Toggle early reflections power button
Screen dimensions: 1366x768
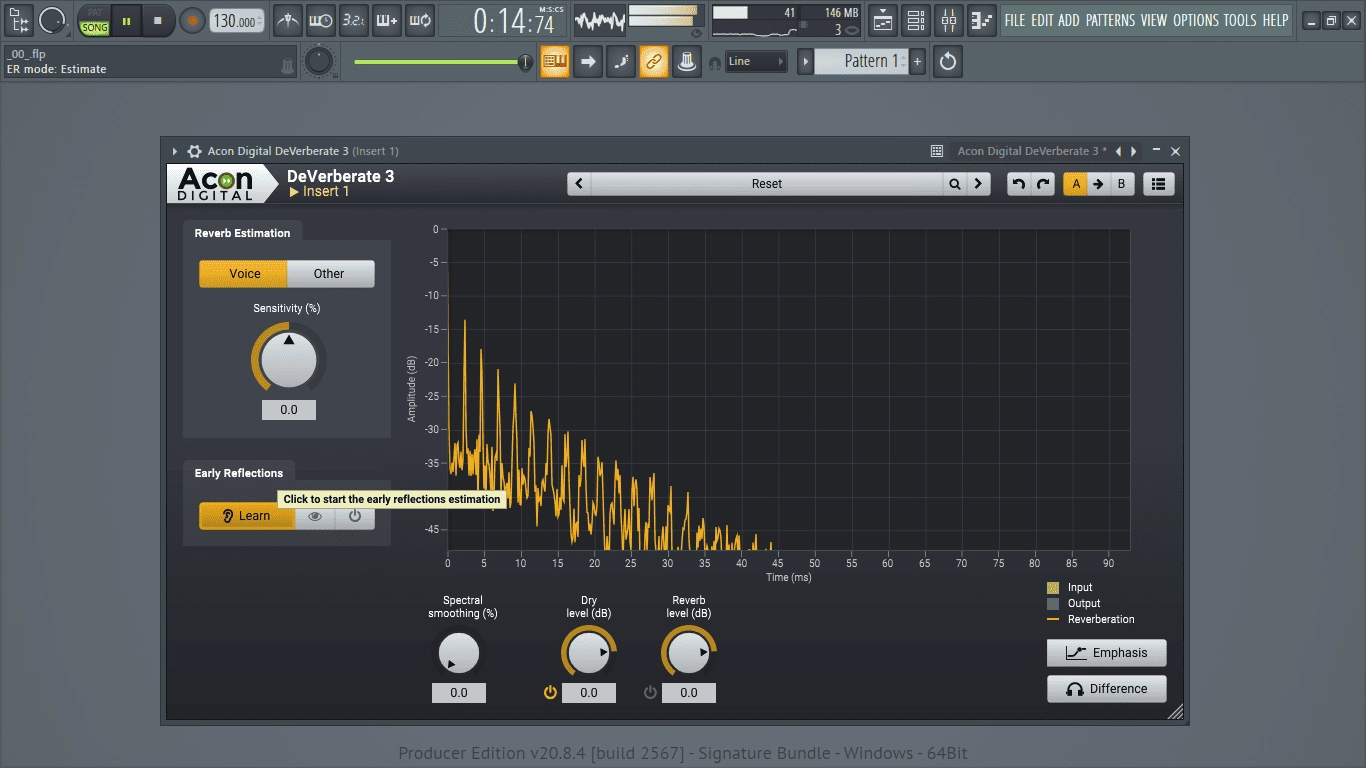point(355,516)
